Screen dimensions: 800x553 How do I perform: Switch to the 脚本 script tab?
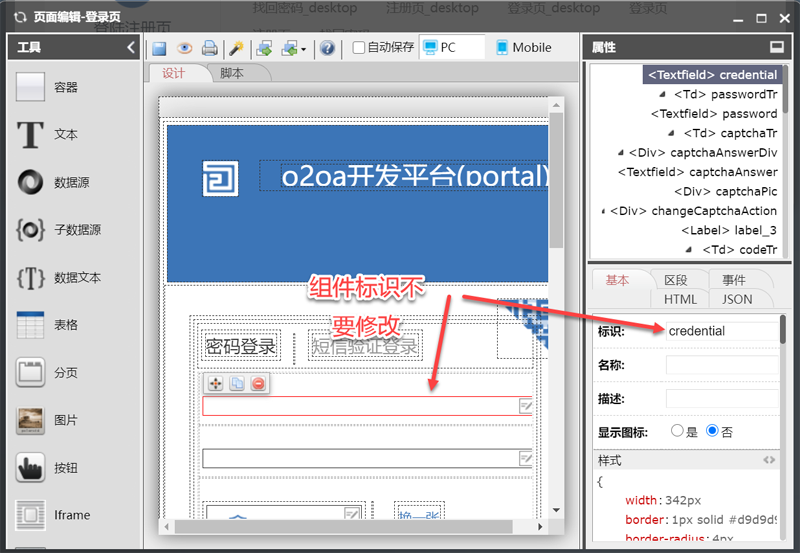pyautogui.click(x=232, y=73)
